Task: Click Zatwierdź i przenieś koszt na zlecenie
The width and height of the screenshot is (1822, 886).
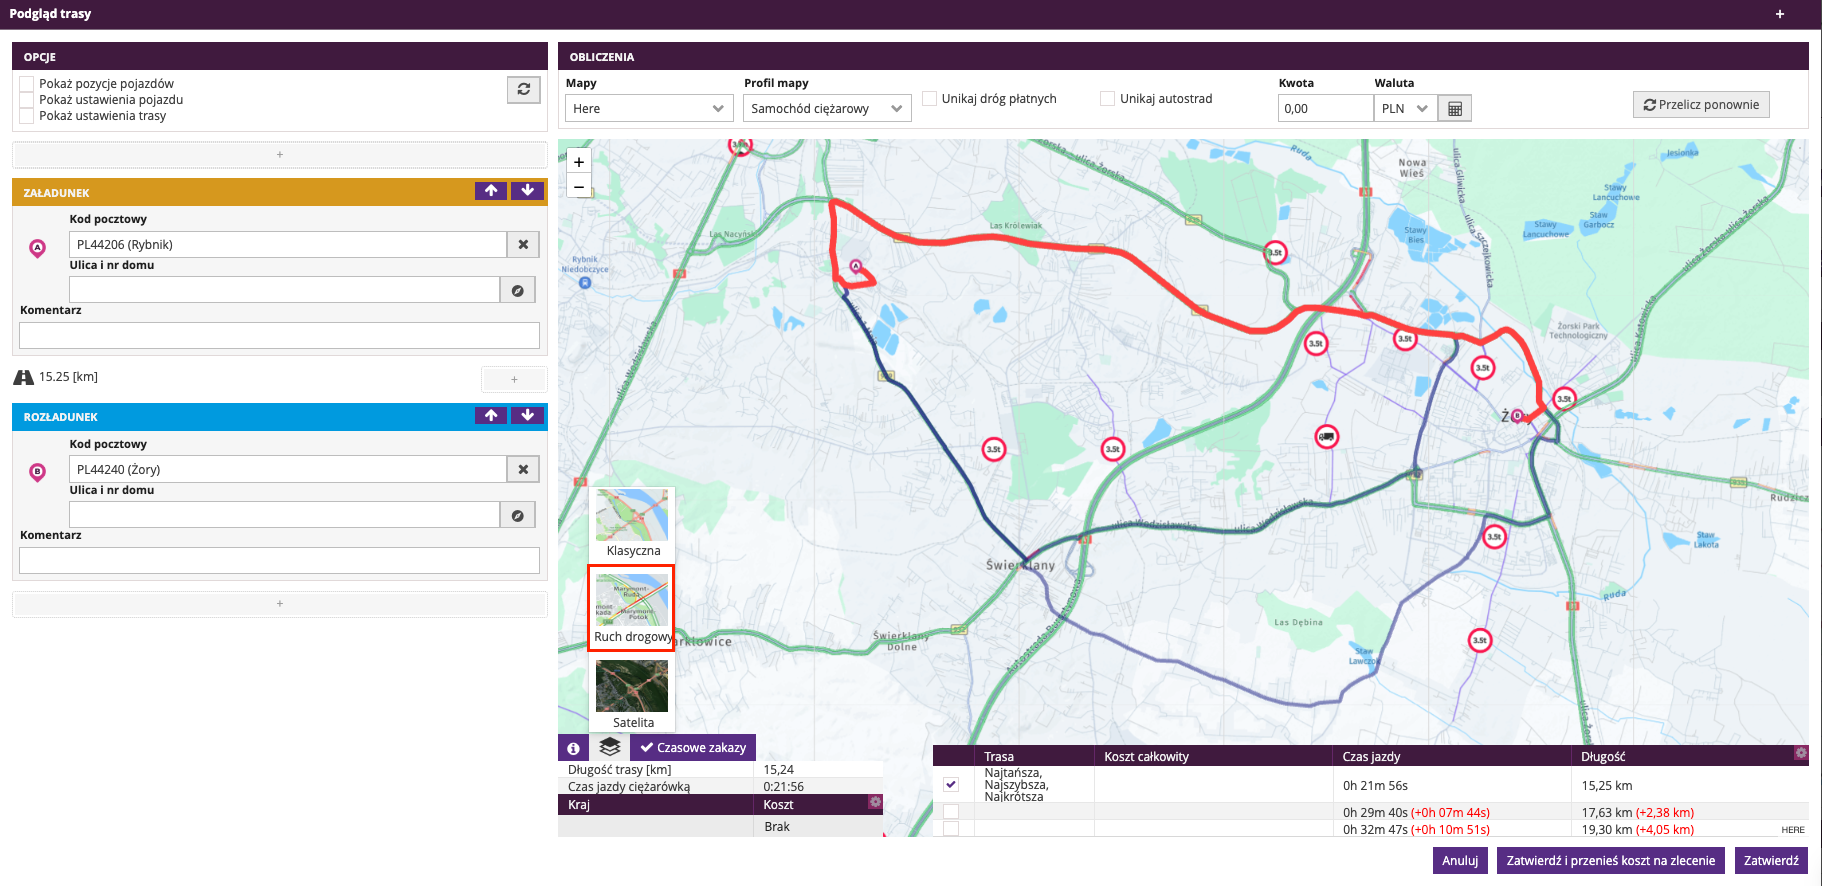Action: click(x=1610, y=860)
